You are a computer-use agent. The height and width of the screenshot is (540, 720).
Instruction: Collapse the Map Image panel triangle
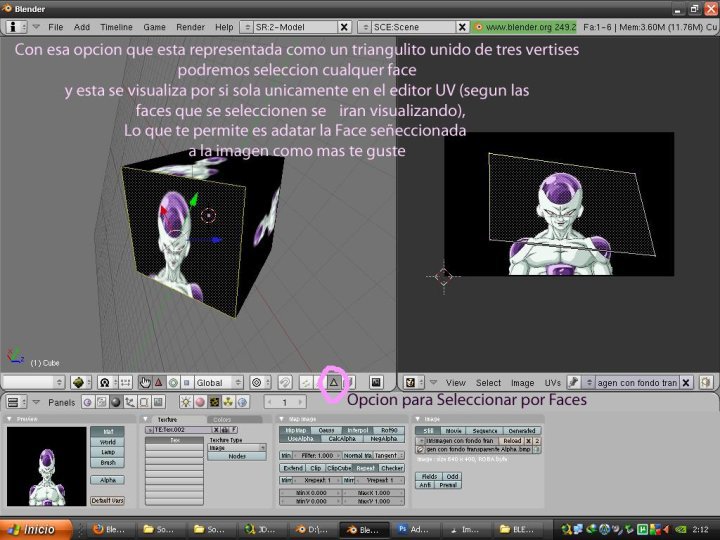pos(282,419)
